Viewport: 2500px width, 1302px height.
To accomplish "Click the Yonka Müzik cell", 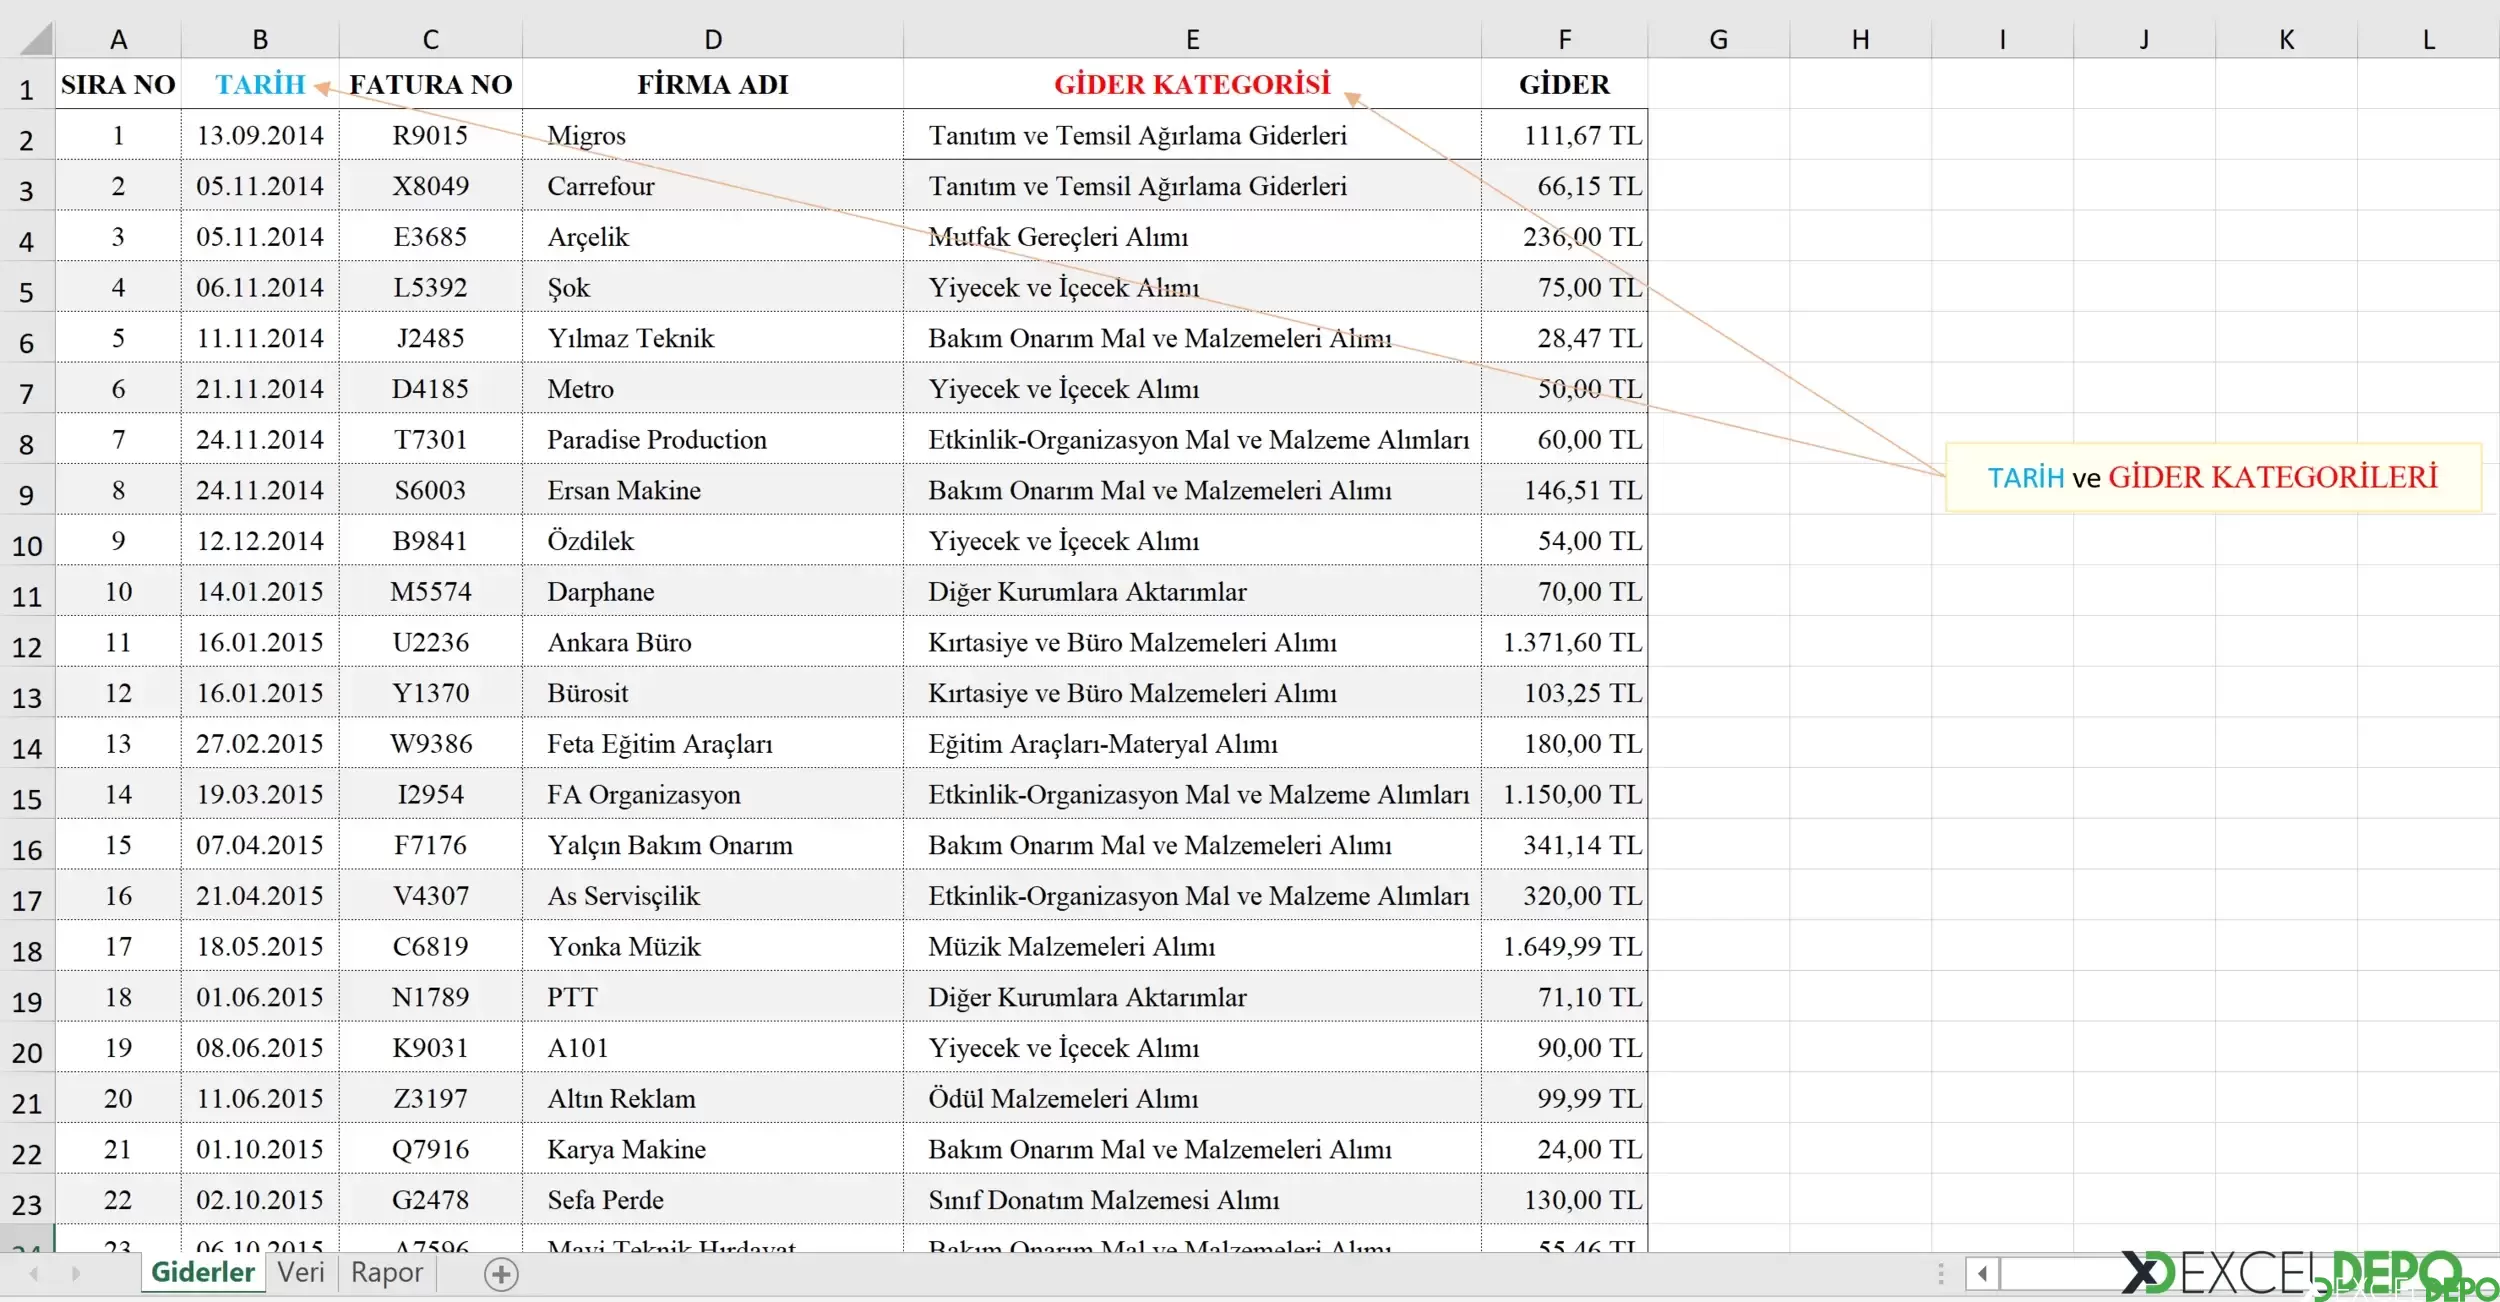I will (x=713, y=947).
